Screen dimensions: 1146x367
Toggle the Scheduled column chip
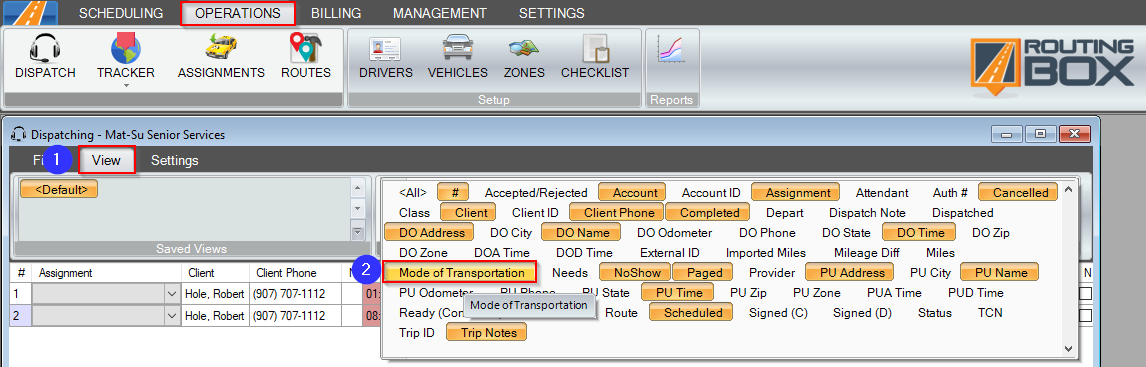691,313
